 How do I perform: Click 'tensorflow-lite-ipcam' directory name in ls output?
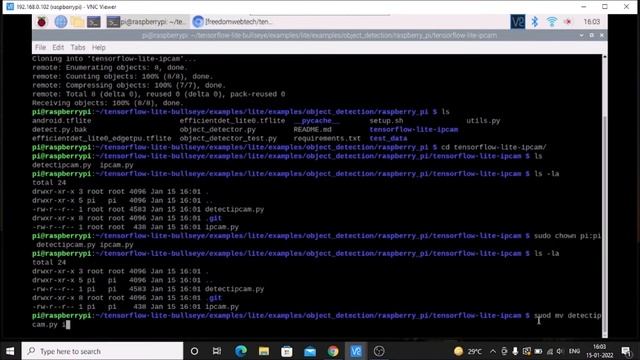[413, 129]
